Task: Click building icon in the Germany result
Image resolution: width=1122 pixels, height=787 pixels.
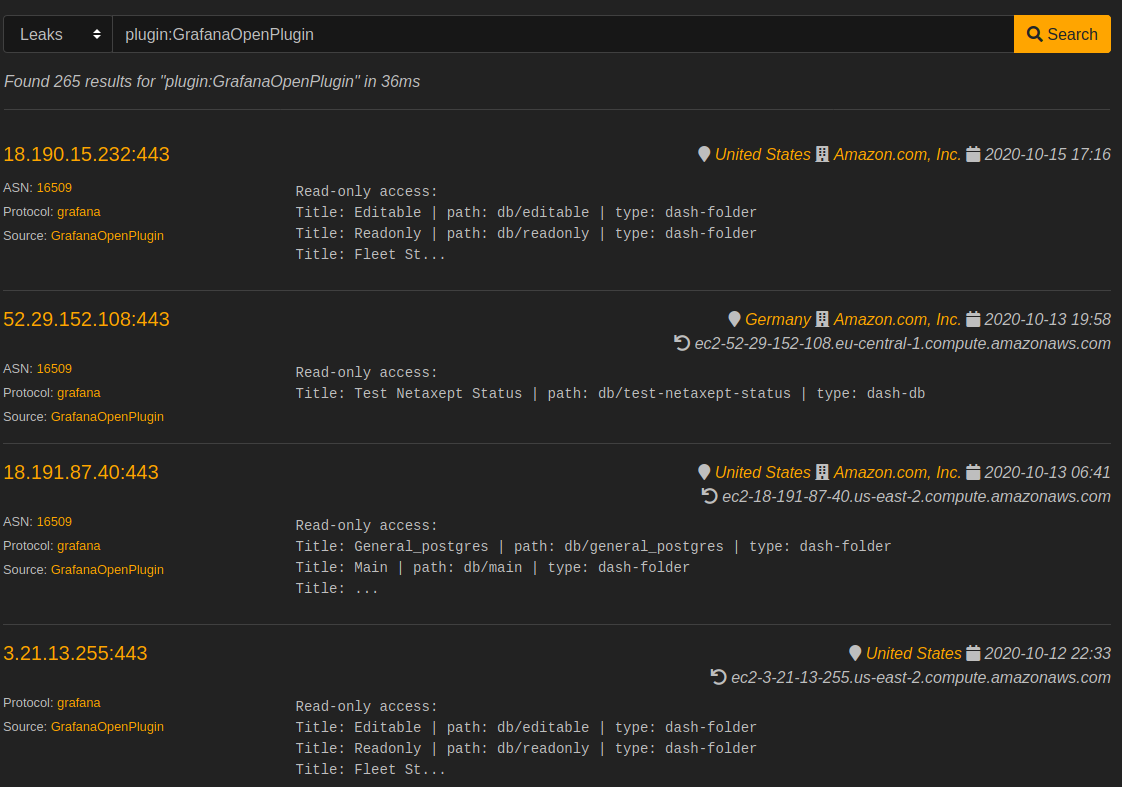Action: [822, 320]
